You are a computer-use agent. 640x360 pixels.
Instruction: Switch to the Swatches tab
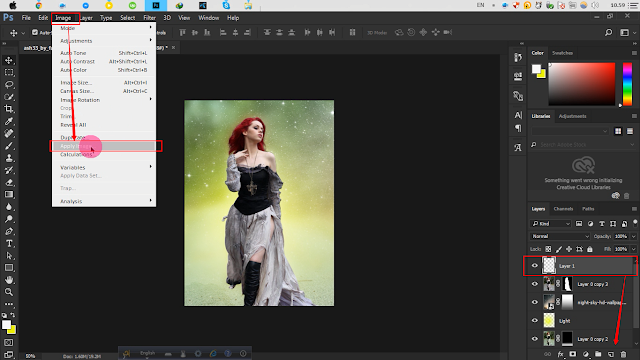pyautogui.click(x=562, y=53)
